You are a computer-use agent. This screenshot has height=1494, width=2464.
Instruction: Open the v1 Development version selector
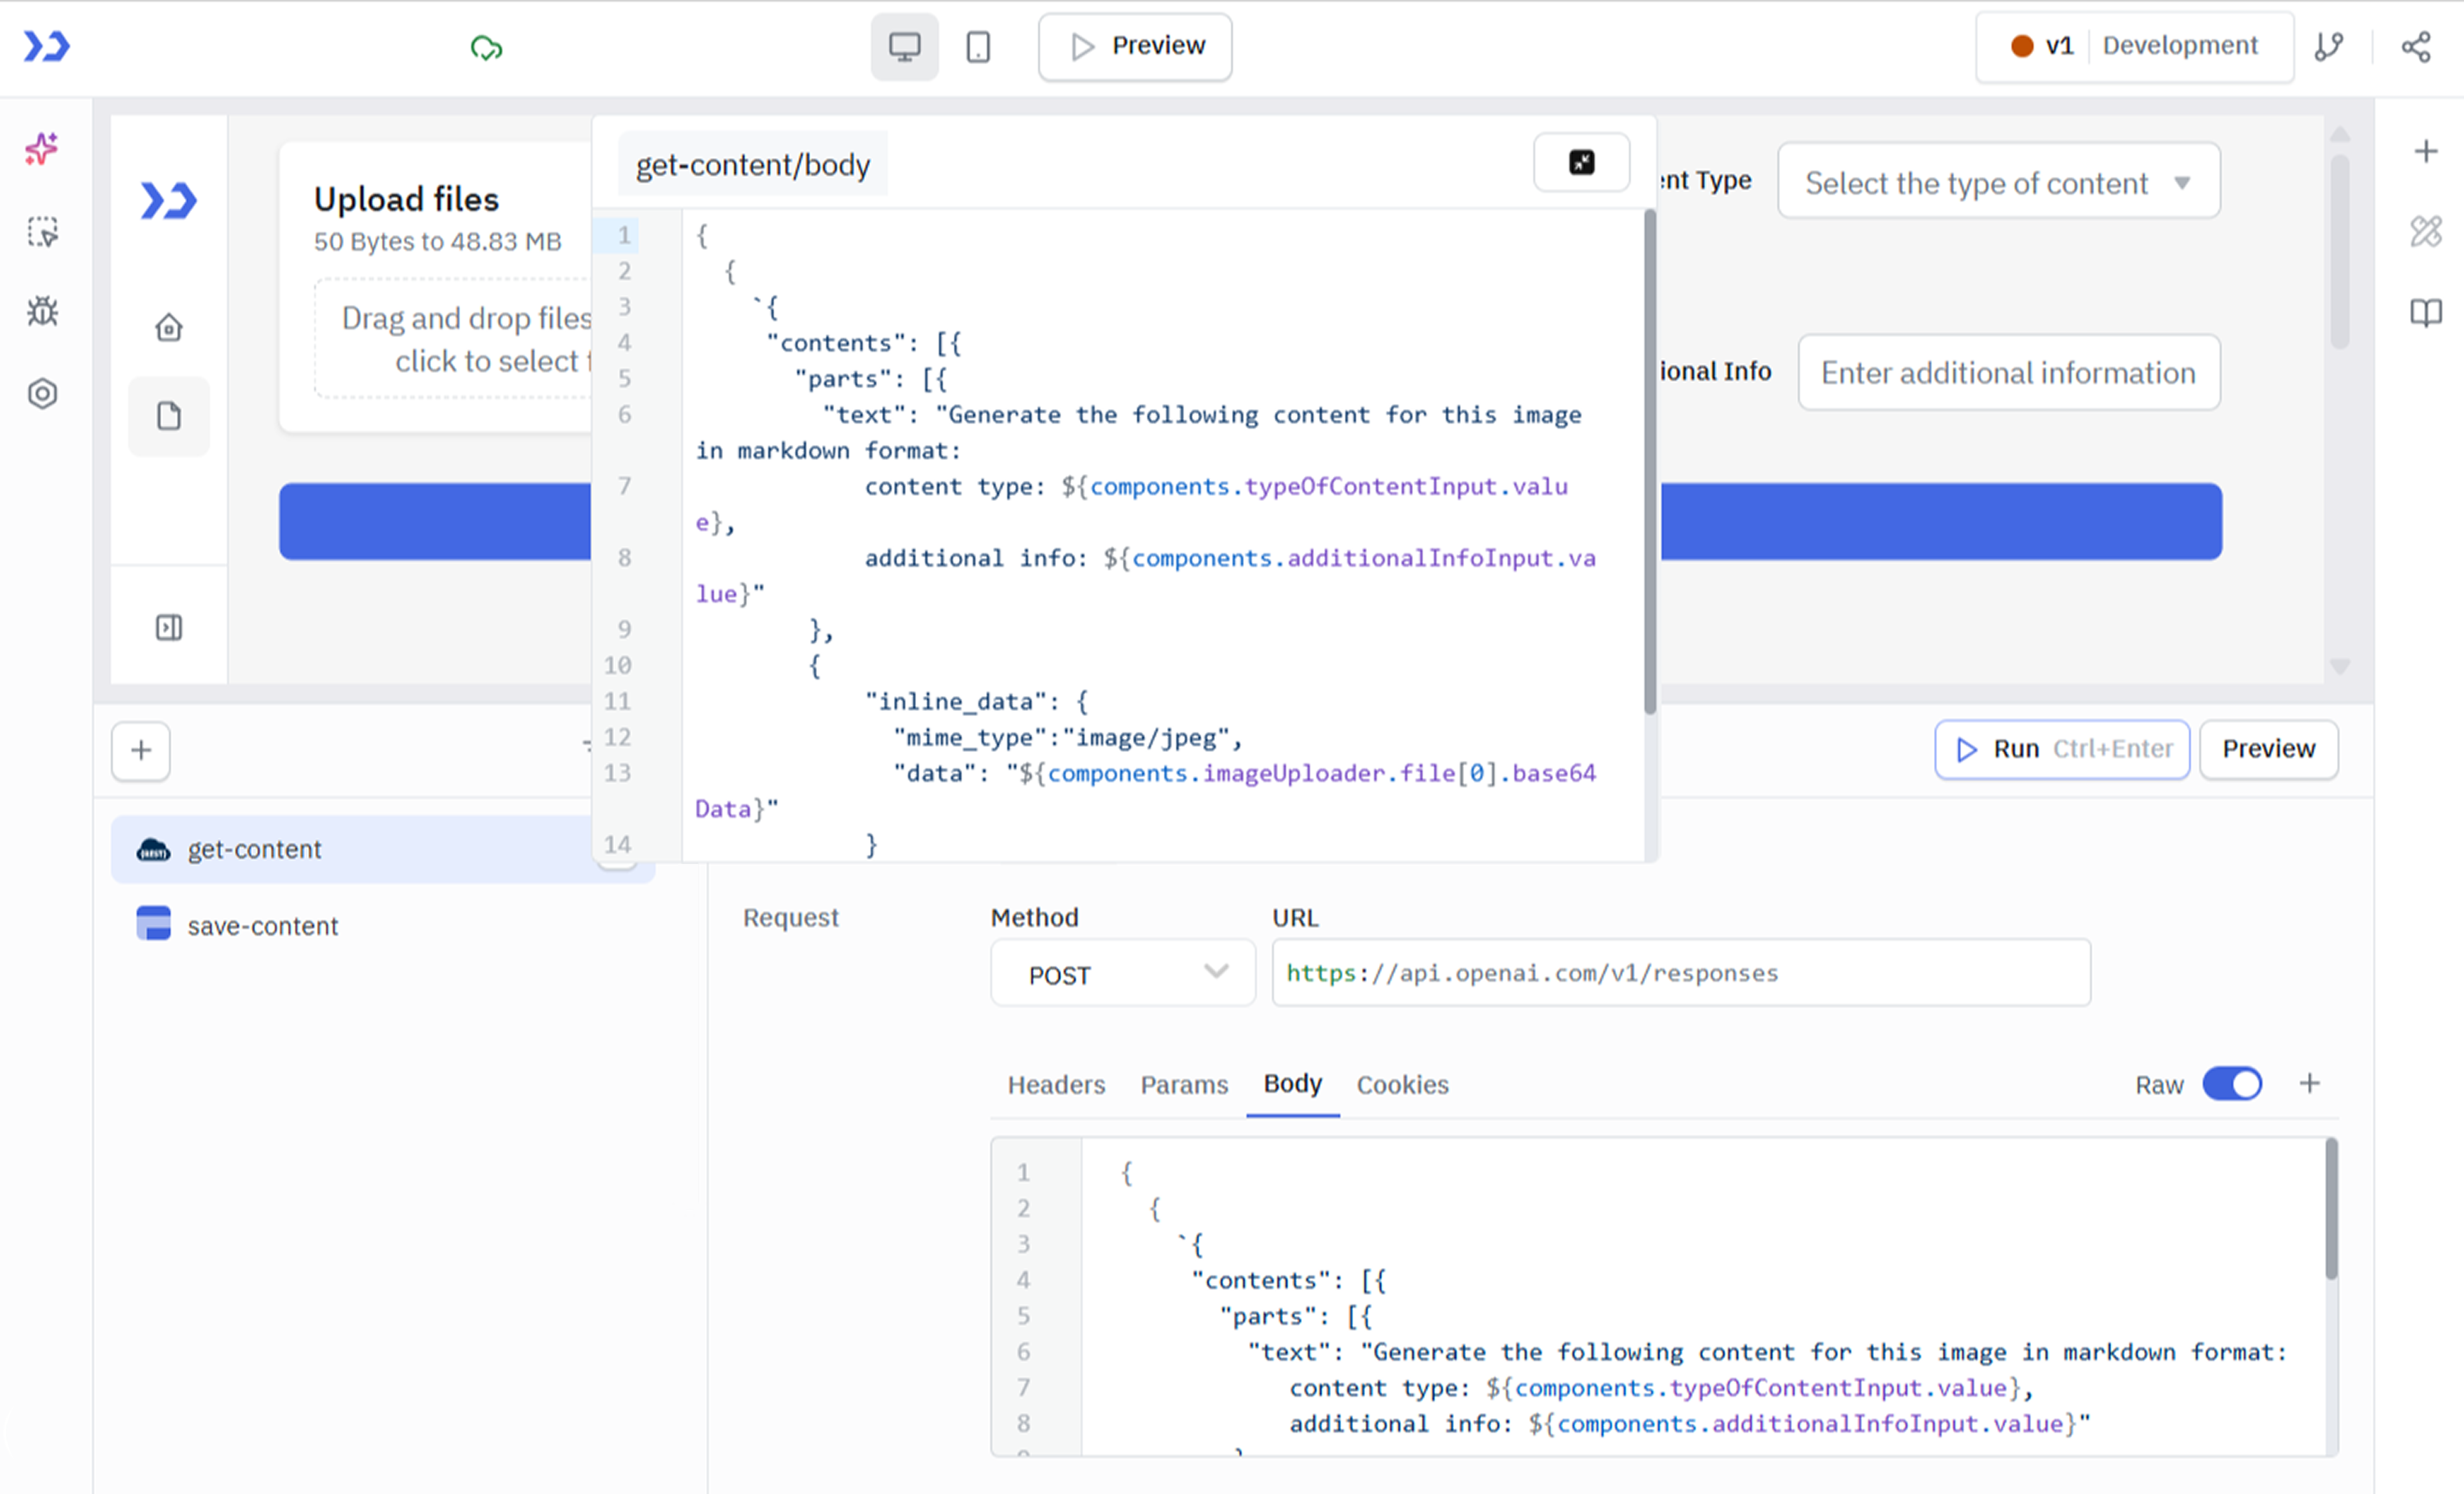click(x=2134, y=46)
